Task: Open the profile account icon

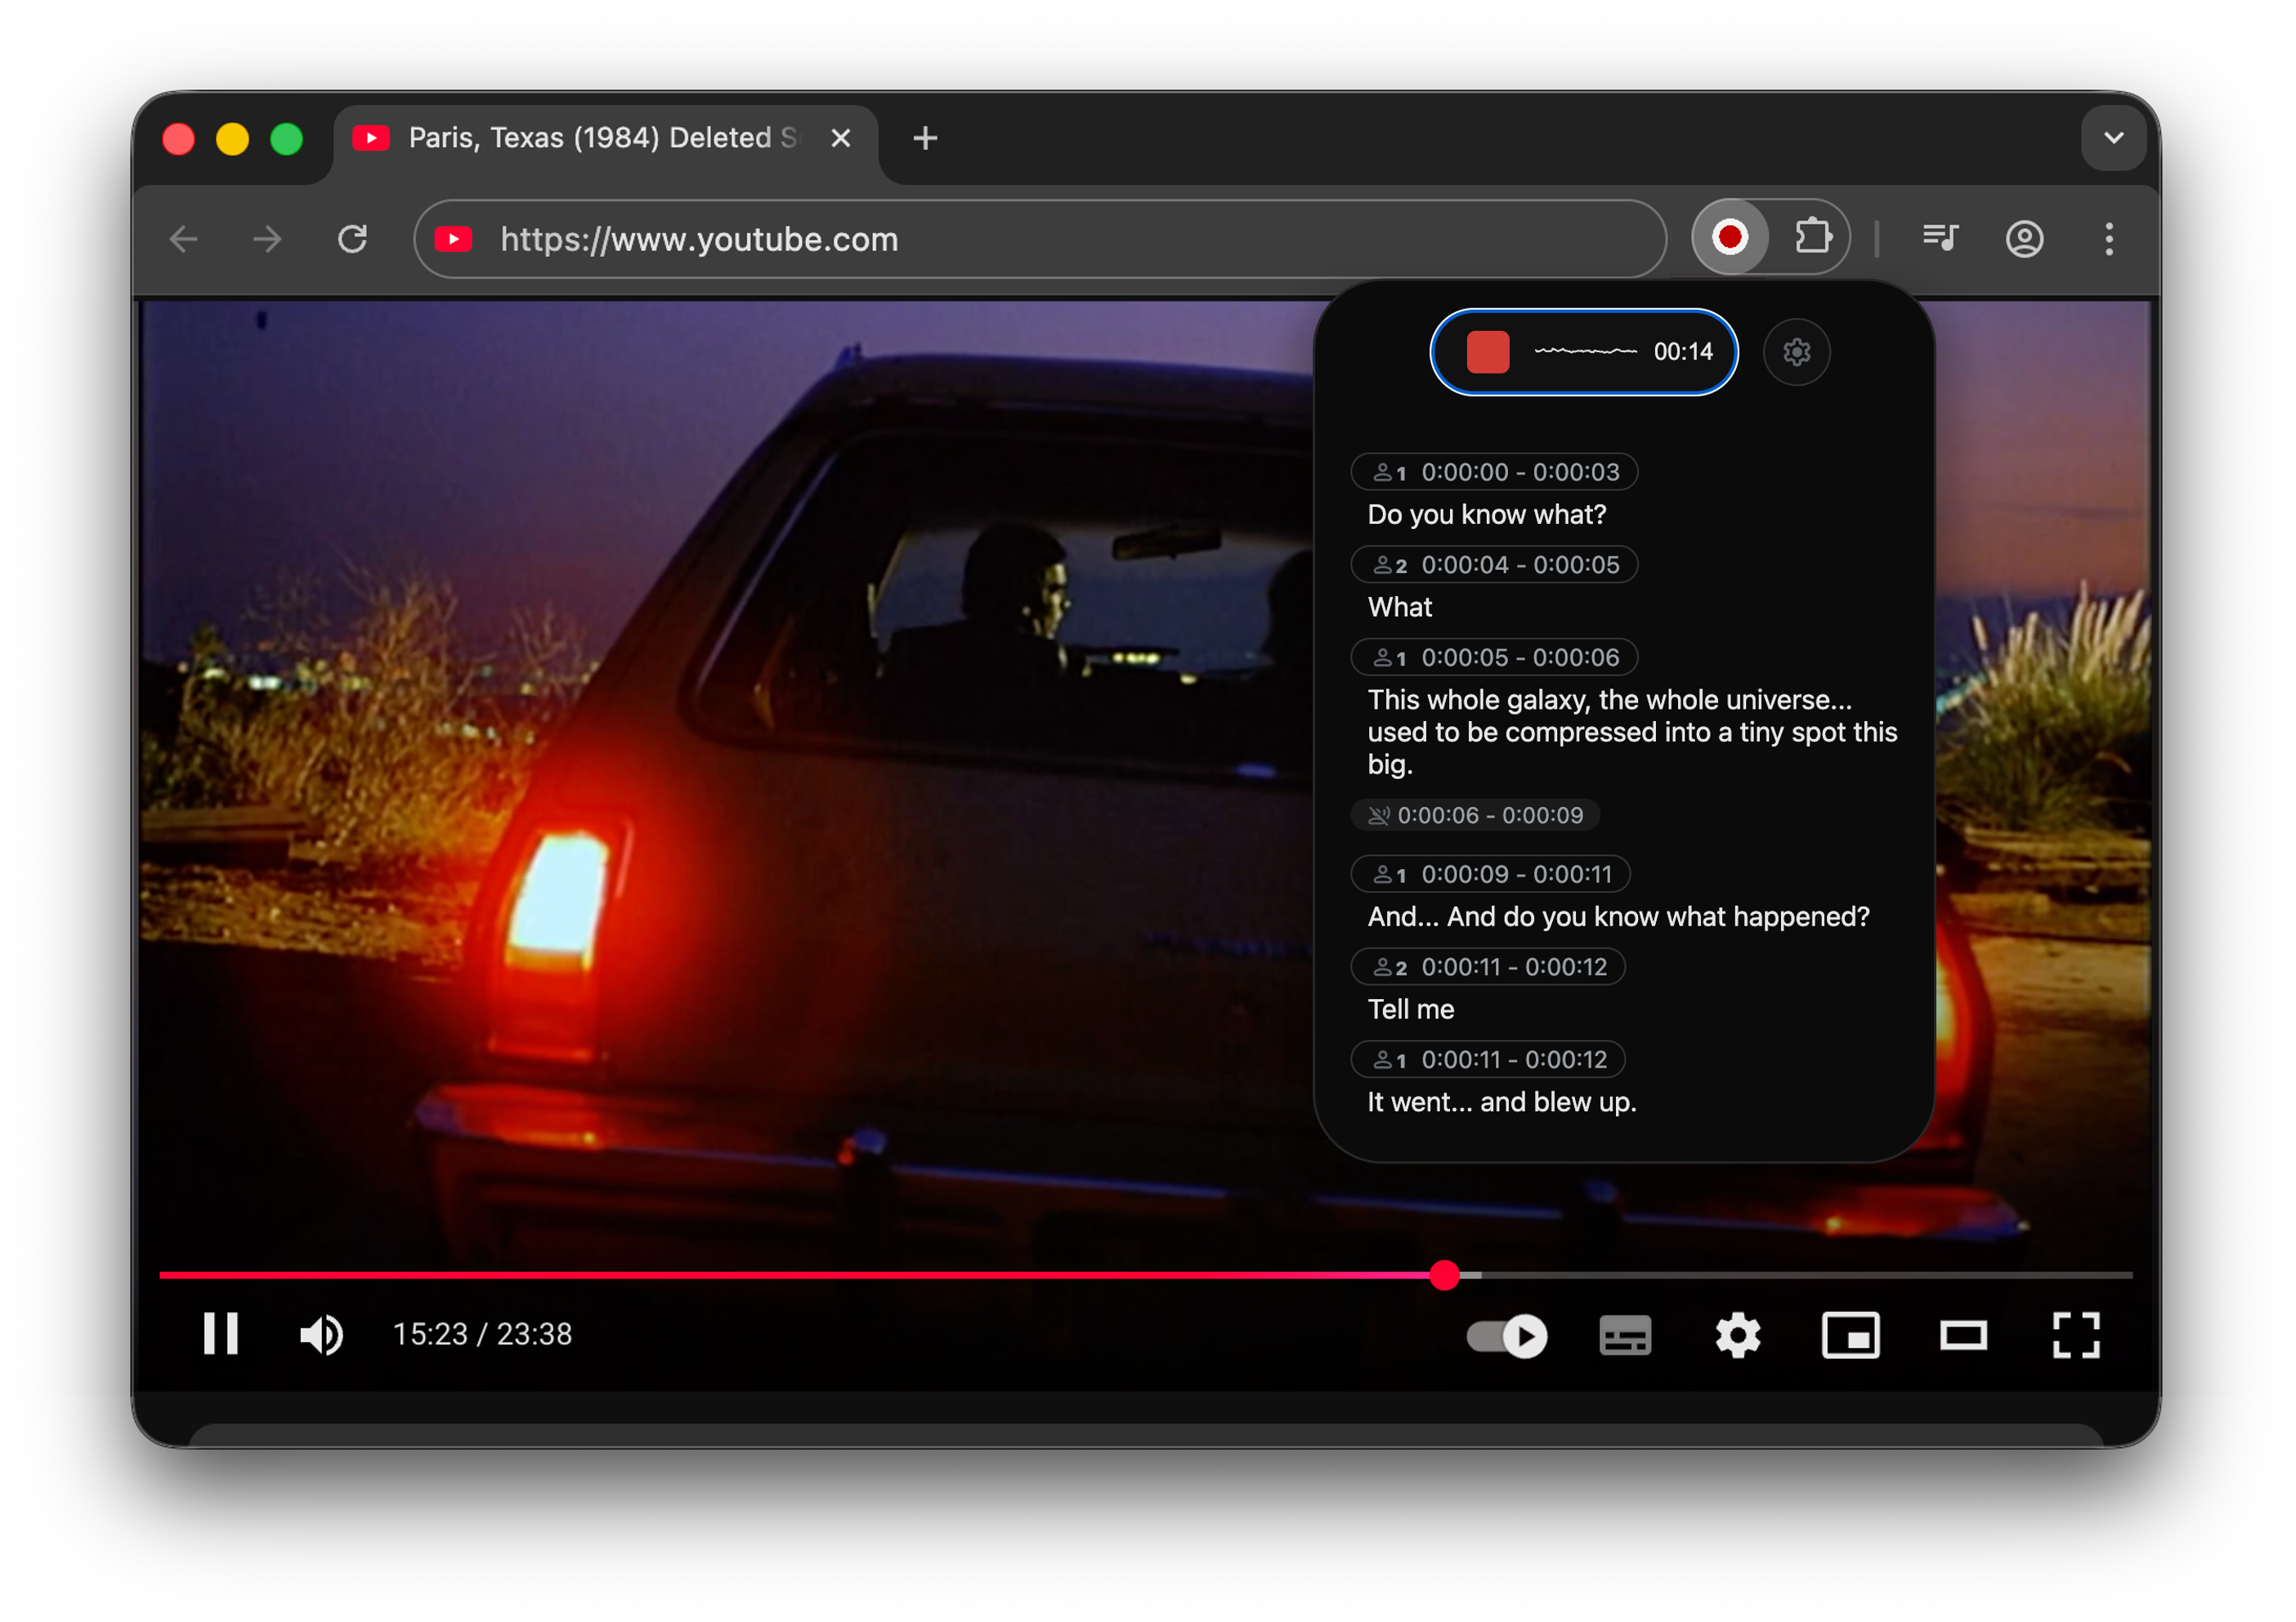Action: (x=2024, y=239)
